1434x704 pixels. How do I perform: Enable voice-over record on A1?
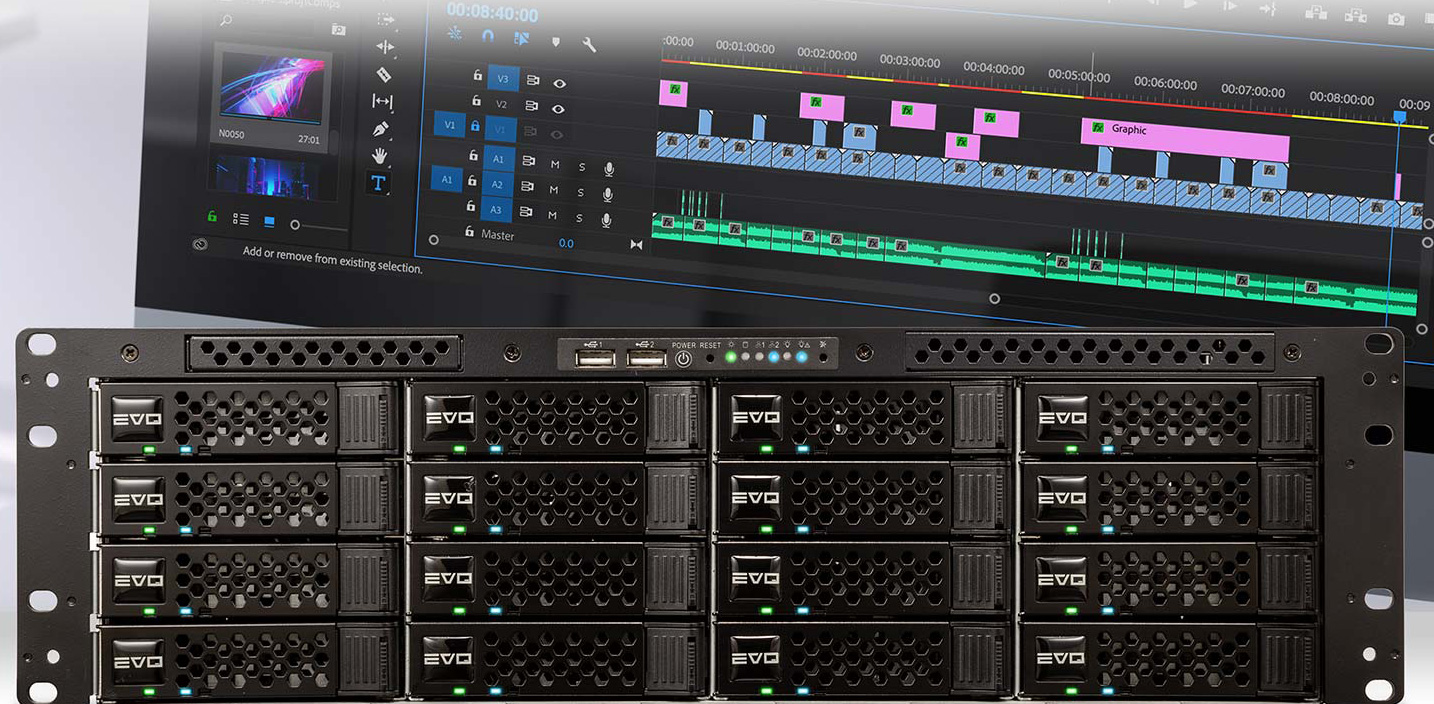pos(609,169)
